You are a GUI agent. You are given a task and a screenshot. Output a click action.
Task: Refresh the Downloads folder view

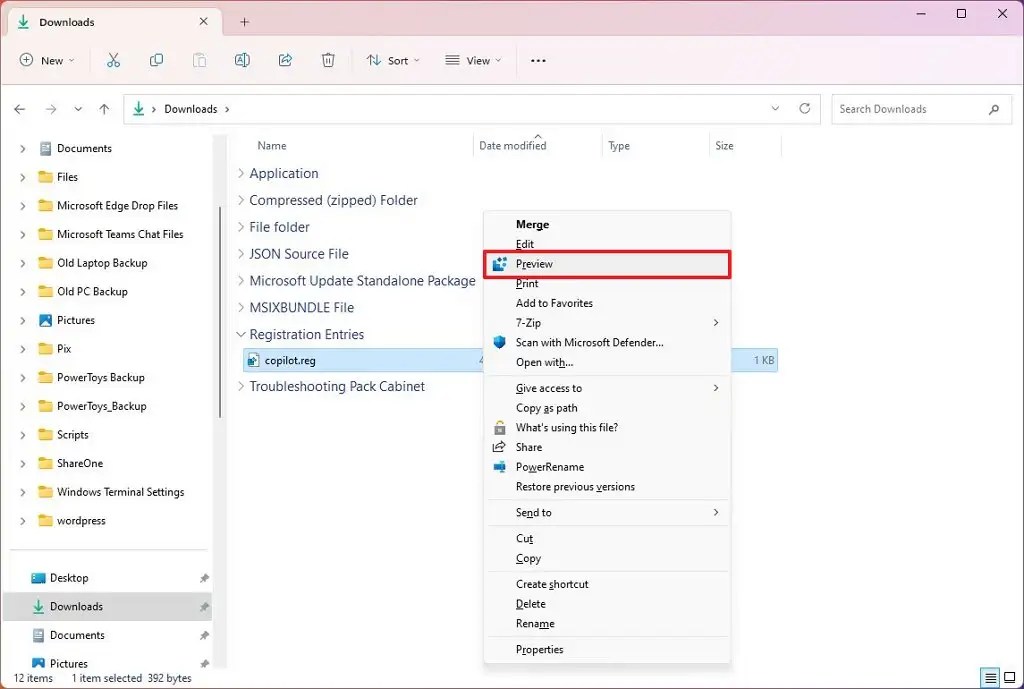805,109
